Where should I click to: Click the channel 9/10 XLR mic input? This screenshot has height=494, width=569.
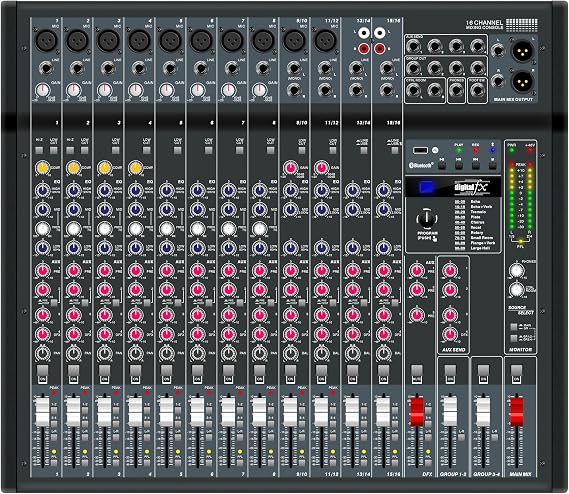pyautogui.click(x=294, y=41)
